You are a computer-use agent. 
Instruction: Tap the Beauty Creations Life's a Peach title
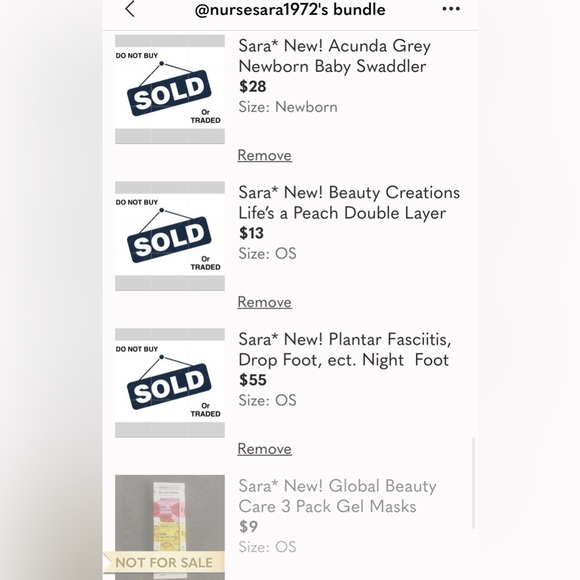tap(349, 203)
